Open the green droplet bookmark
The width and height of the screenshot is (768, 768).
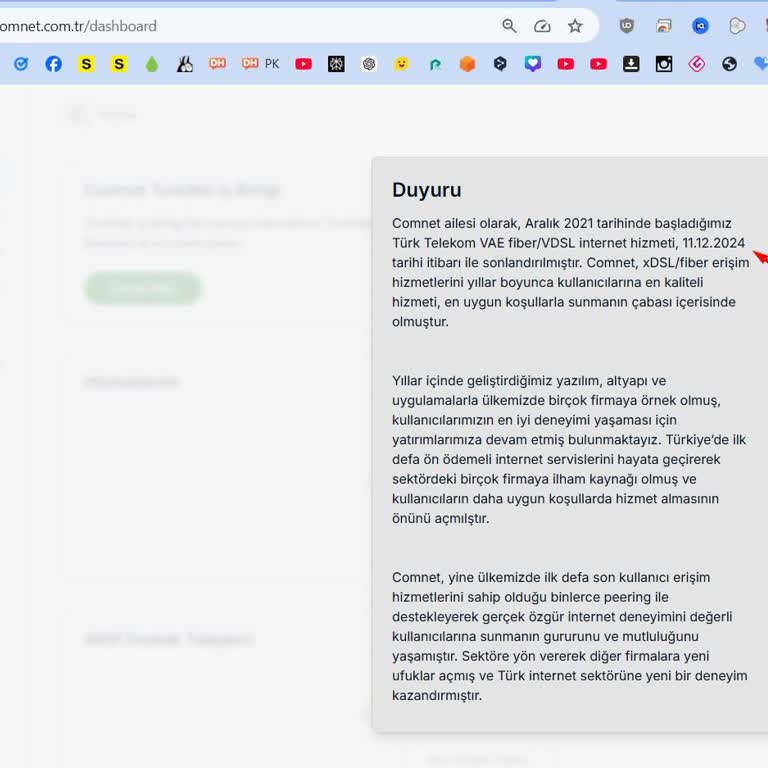(152, 64)
